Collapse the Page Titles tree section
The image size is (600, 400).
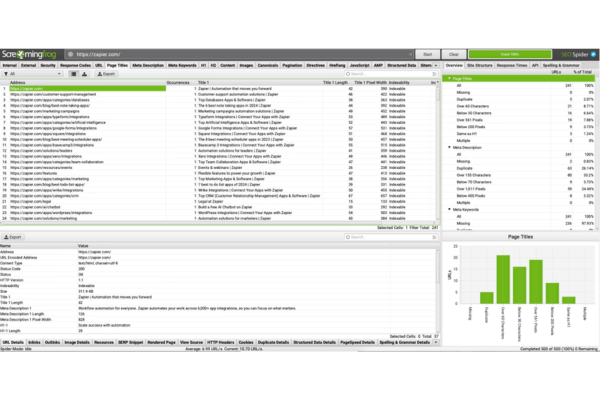449,78
